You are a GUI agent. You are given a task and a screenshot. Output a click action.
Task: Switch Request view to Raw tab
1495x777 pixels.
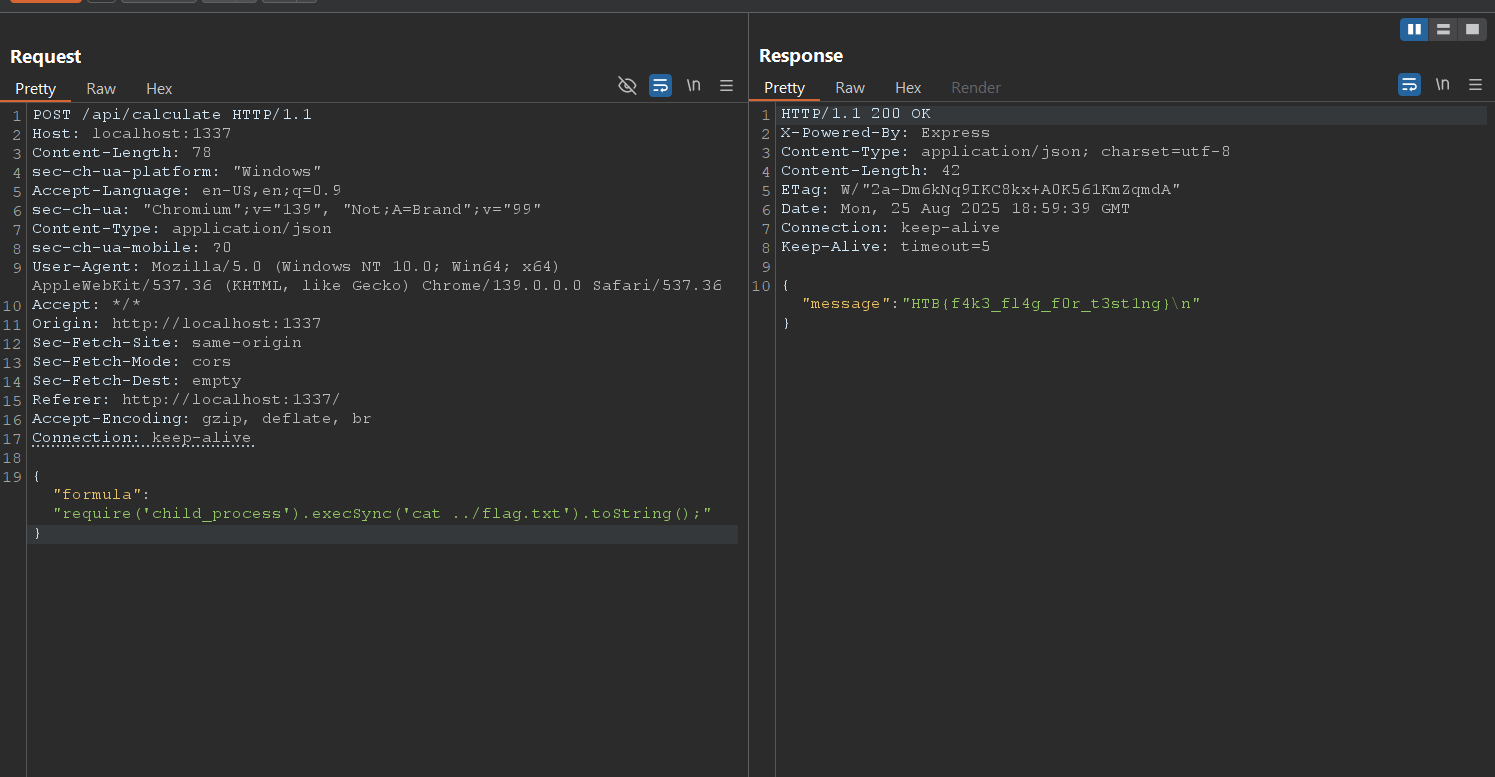tap(101, 89)
